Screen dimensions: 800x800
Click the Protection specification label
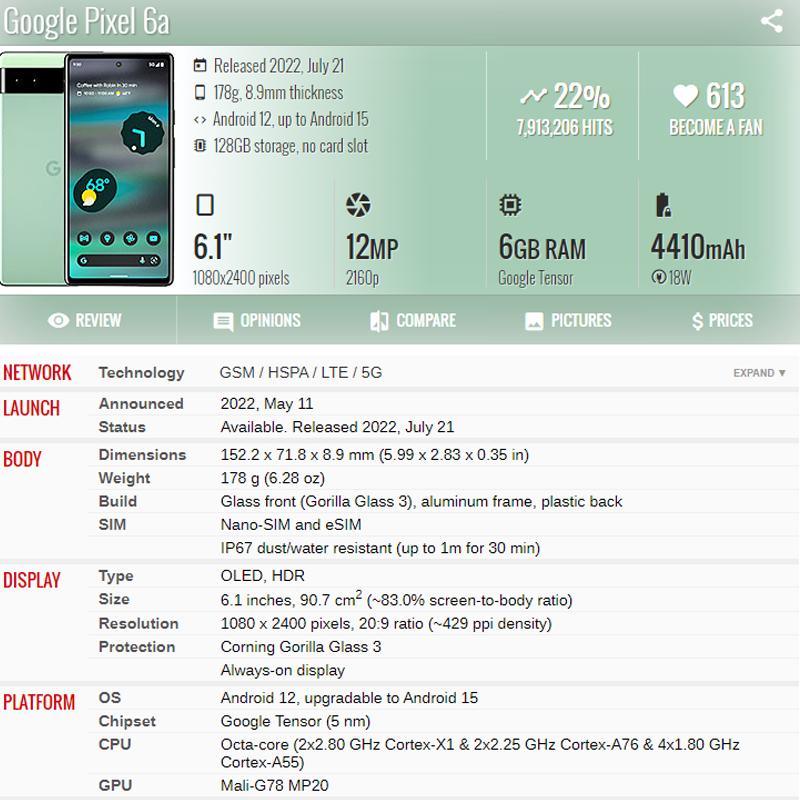coord(137,646)
